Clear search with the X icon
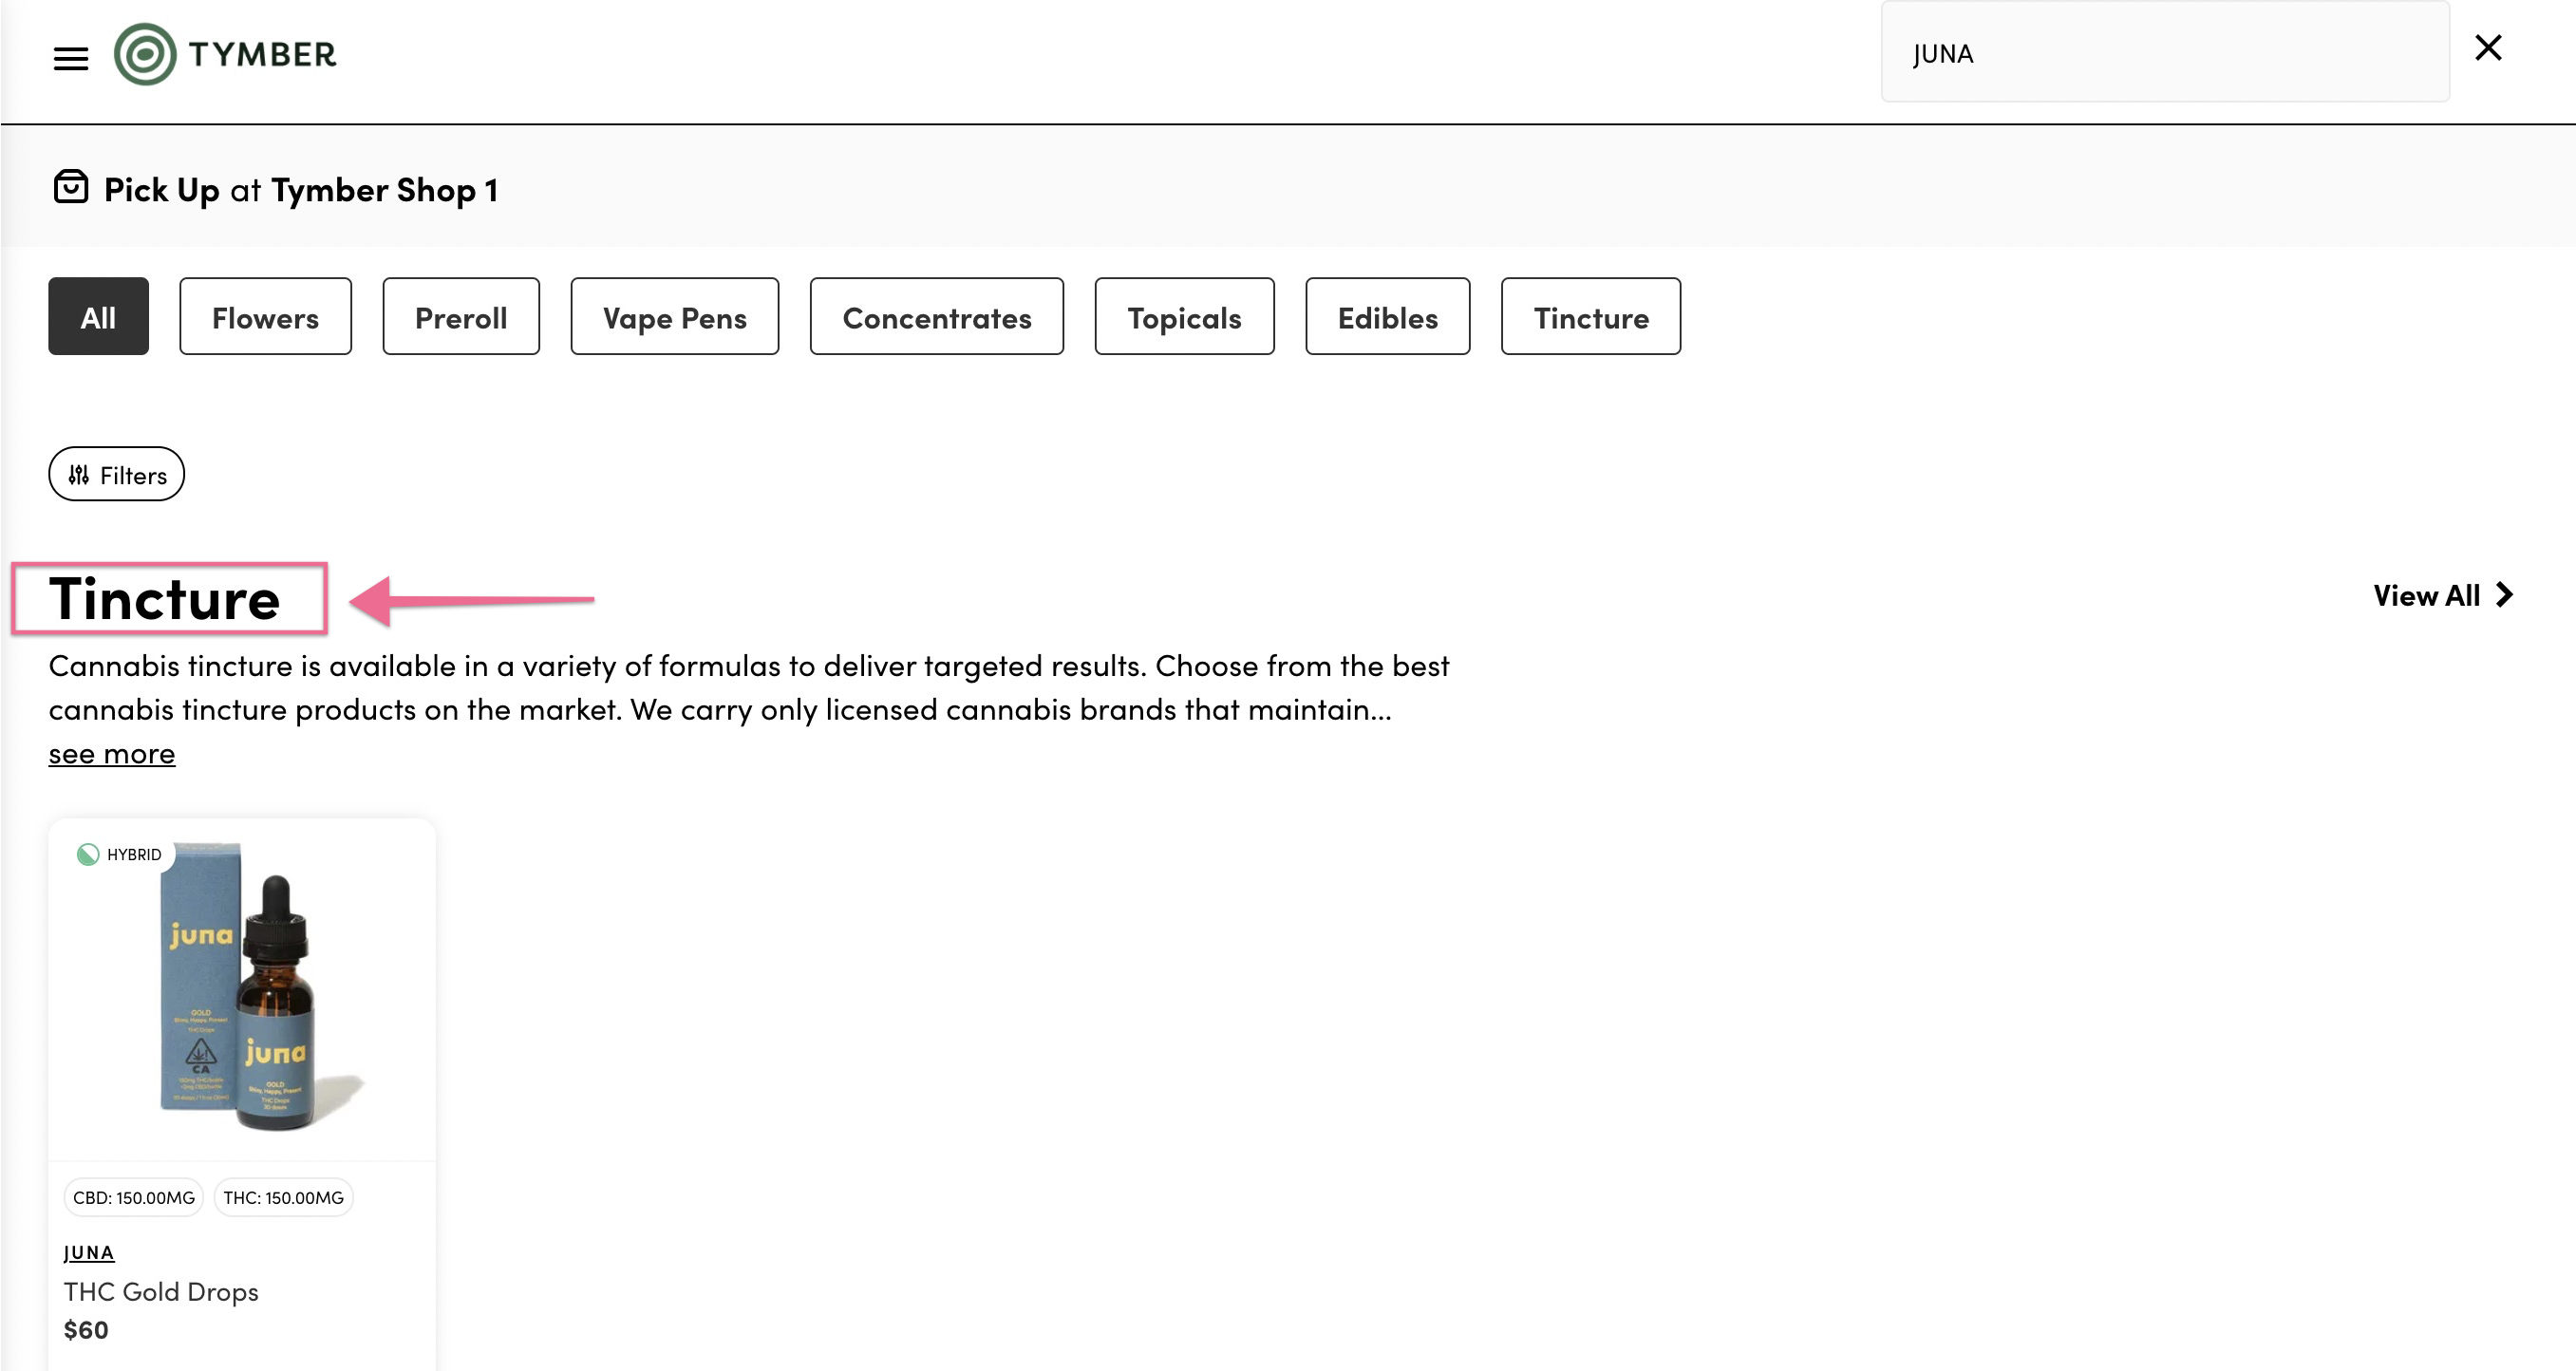 point(2488,48)
